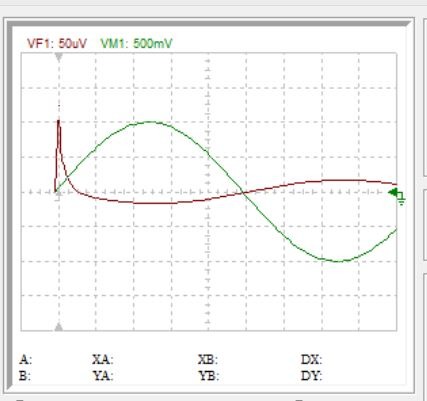The height and width of the screenshot is (401, 427).
Task: Click the red VF1 spike peak
Action: tap(59, 121)
